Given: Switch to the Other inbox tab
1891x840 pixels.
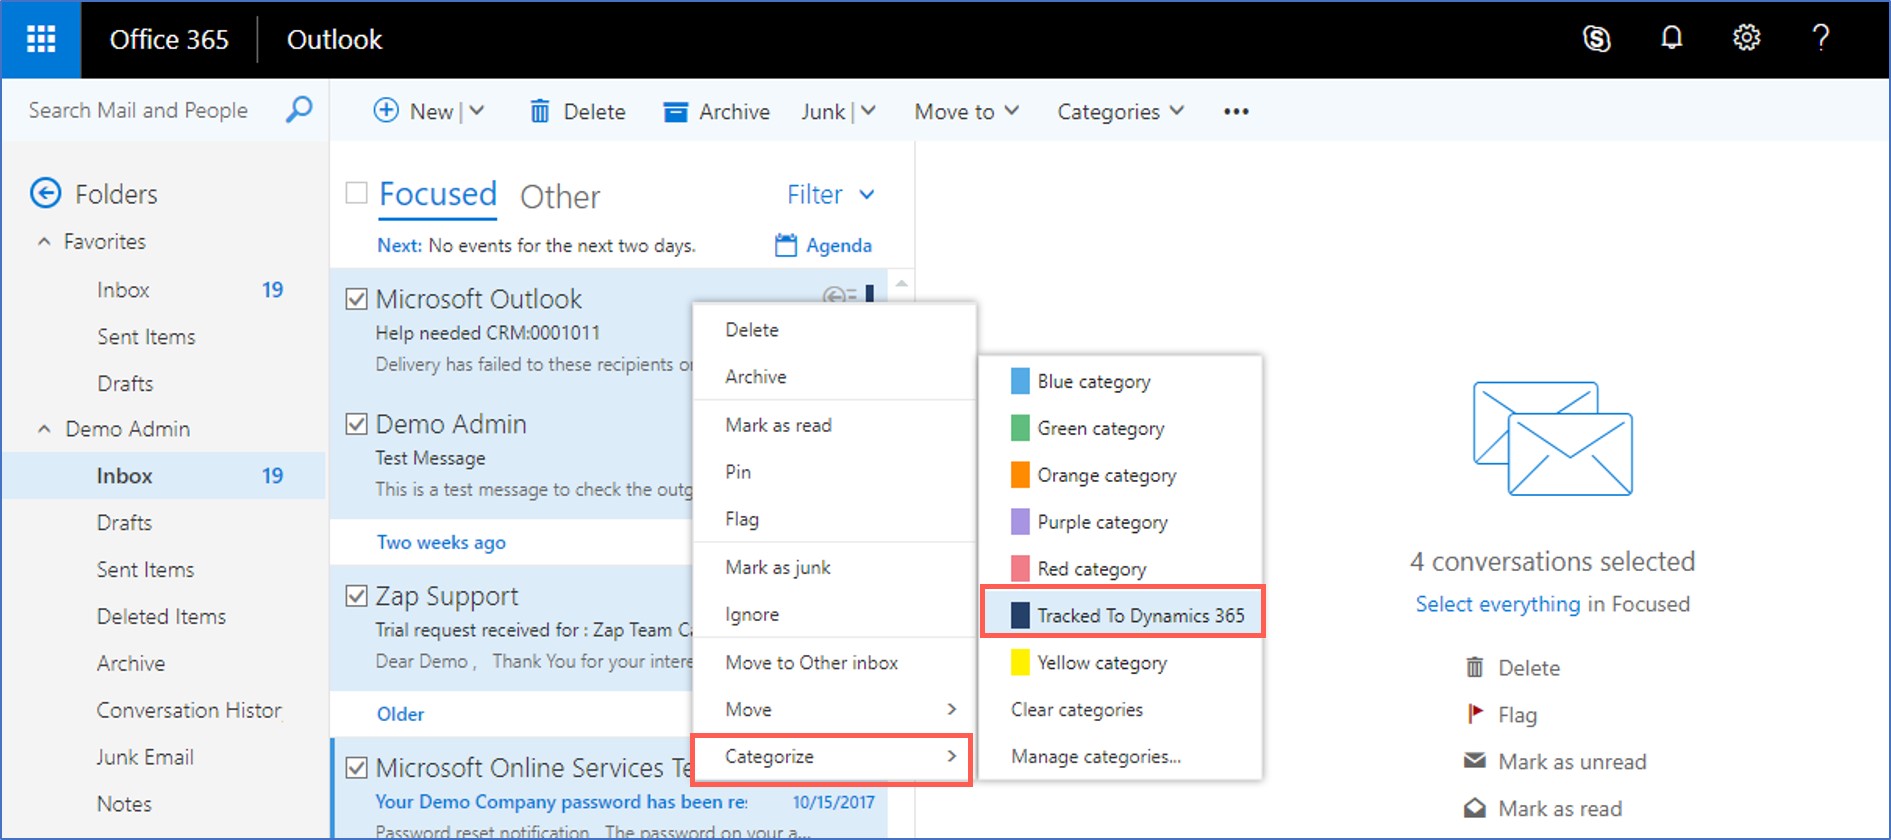Looking at the screenshot, I should 560,196.
